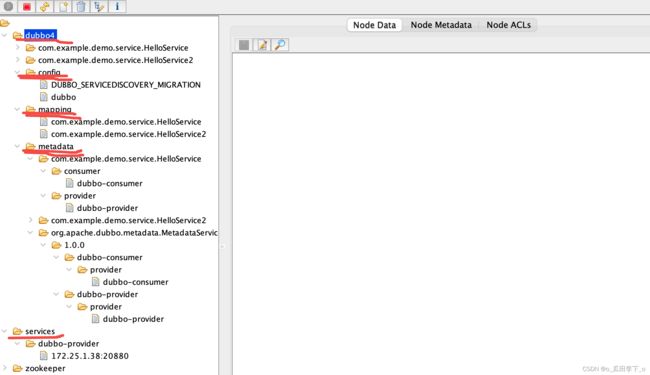This screenshot has width=650, height=375.
Task: Select HelloService folder under metadata
Action: [x=126, y=159]
